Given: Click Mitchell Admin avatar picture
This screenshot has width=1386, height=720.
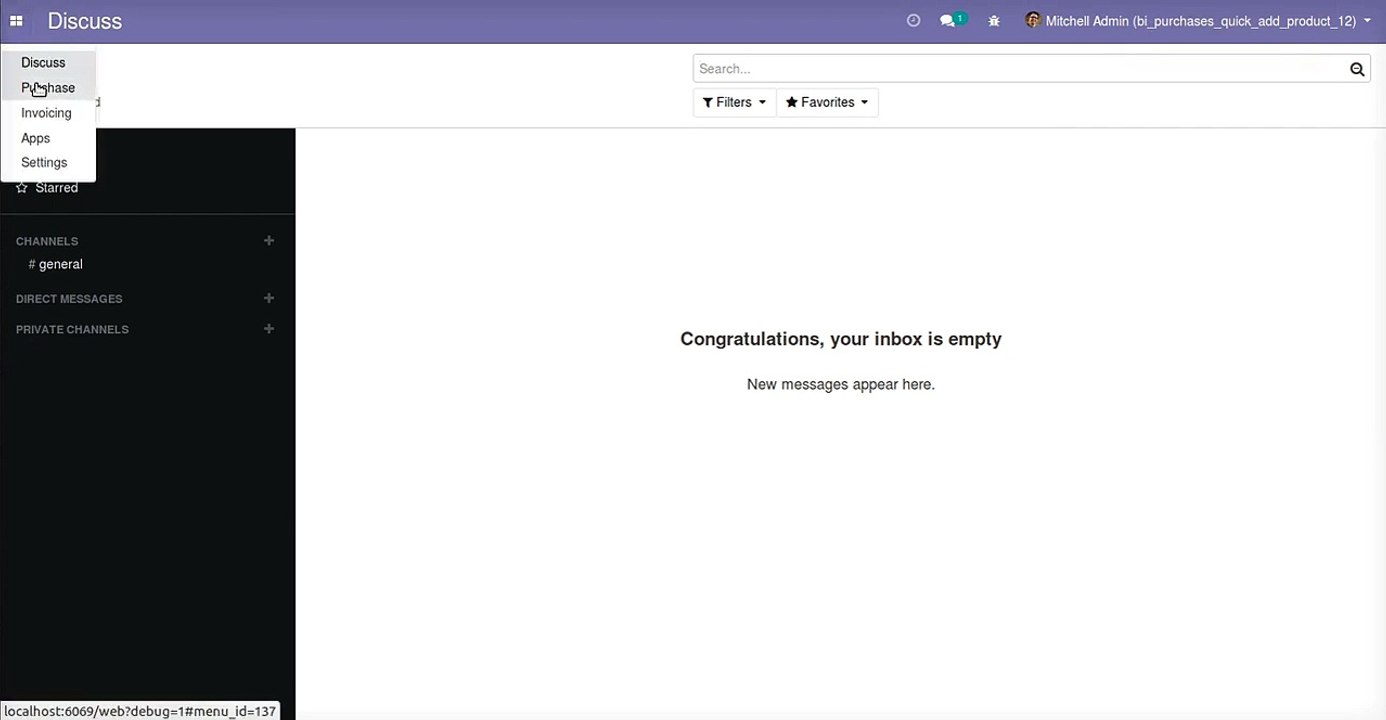Looking at the screenshot, I should [1033, 20].
